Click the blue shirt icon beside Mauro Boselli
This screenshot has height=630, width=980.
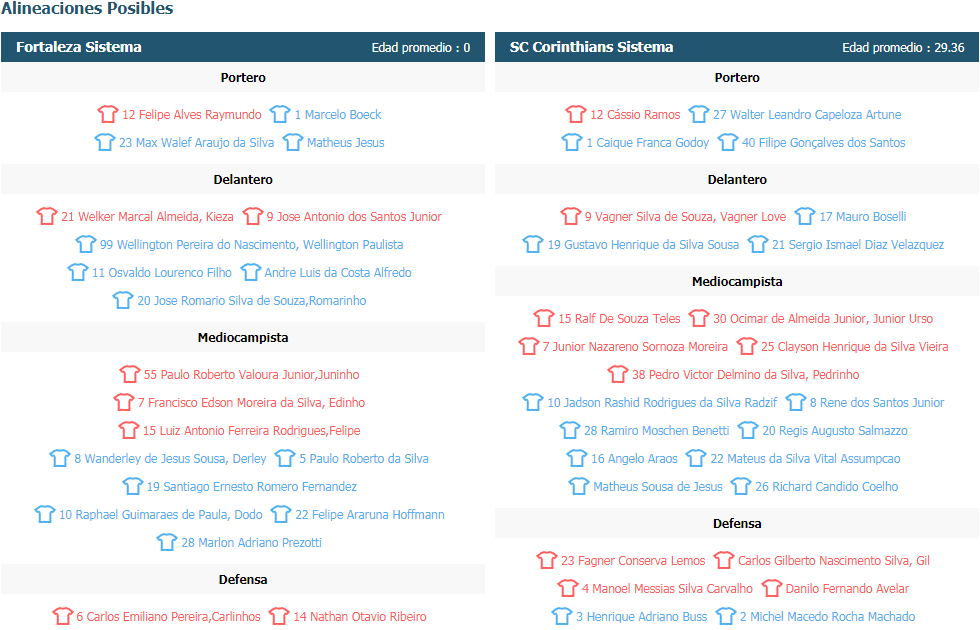coord(805,216)
